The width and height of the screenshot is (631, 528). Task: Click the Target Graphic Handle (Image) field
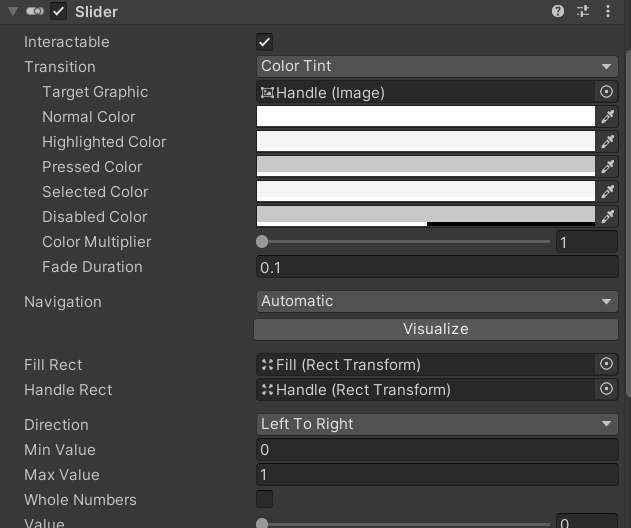426,92
